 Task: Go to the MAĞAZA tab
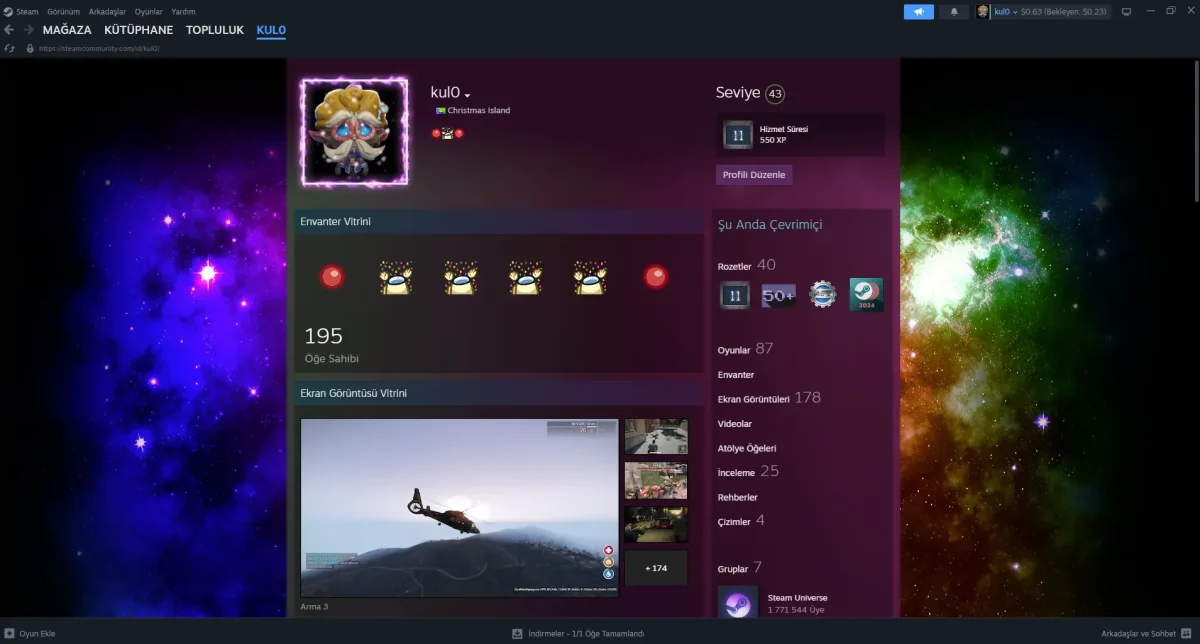[x=67, y=30]
